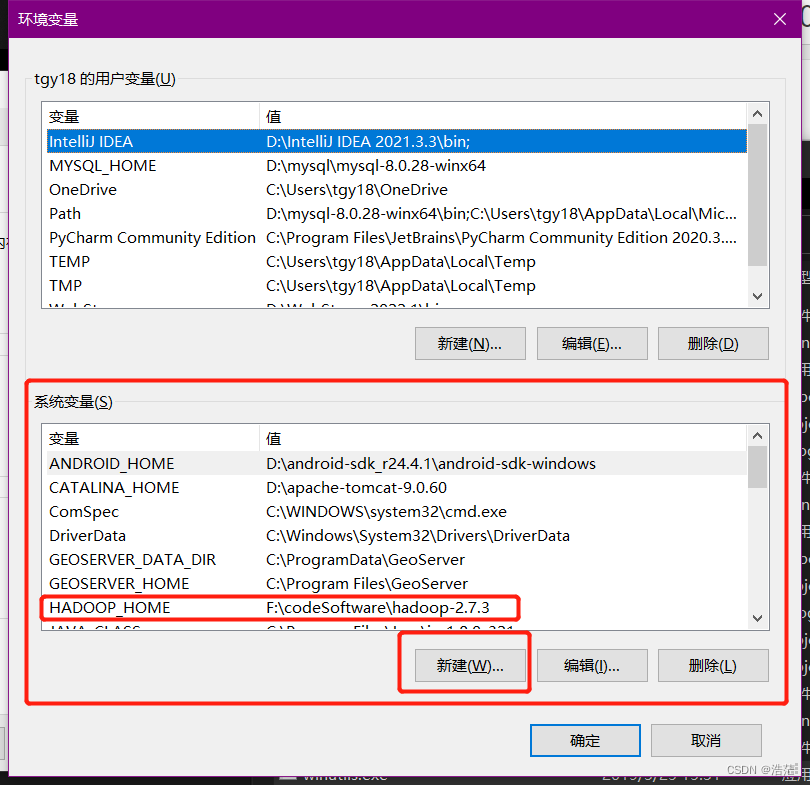The height and width of the screenshot is (785, 810).
Task: Click down arrow of system variables scrollbar
Action: [757, 618]
